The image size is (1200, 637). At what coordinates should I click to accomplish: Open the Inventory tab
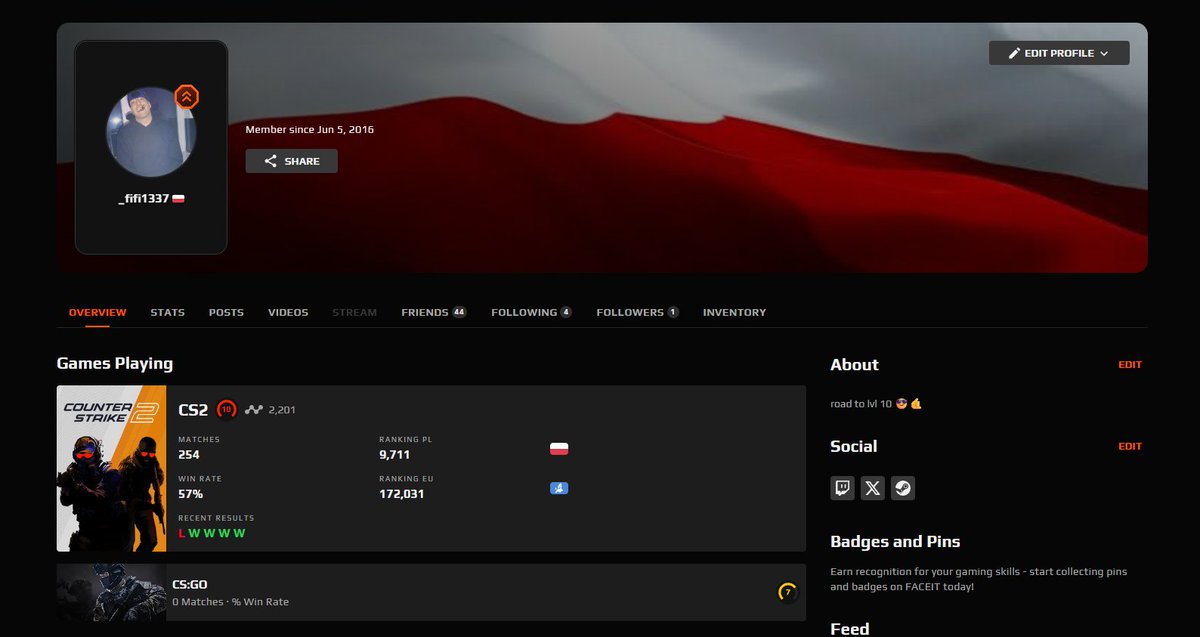tap(735, 312)
